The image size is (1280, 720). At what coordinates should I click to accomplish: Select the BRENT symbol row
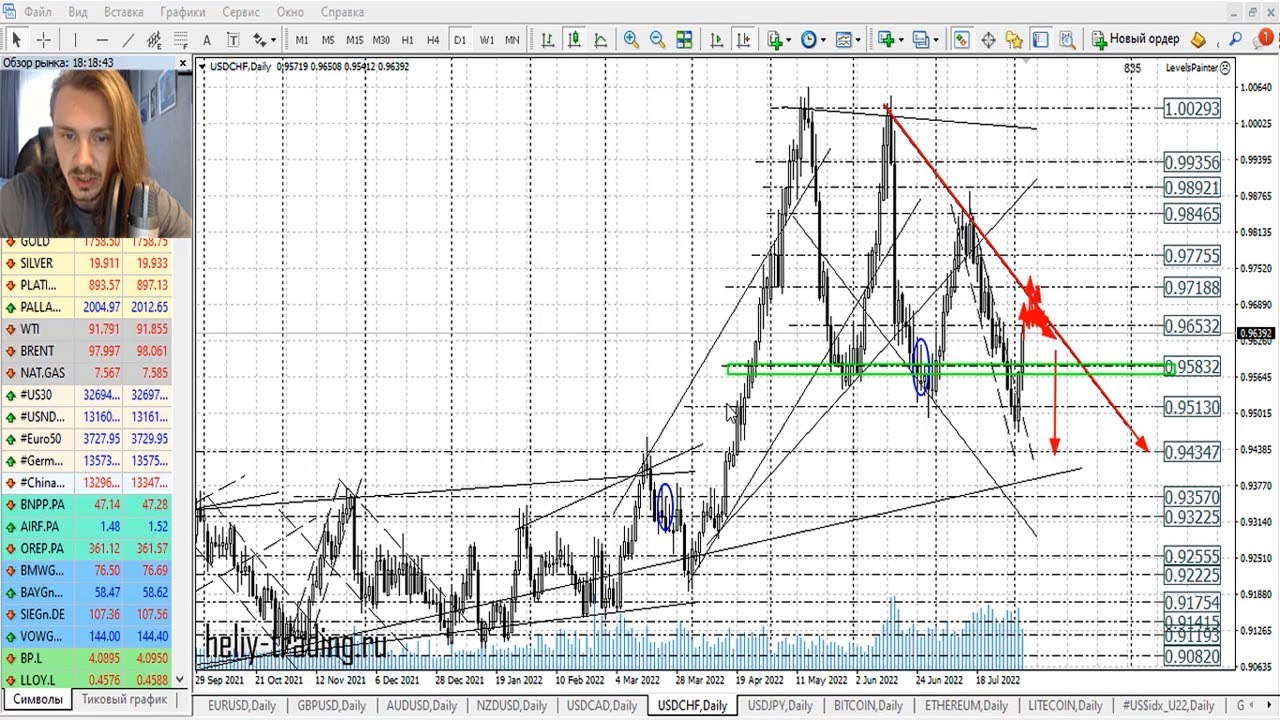click(x=87, y=351)
